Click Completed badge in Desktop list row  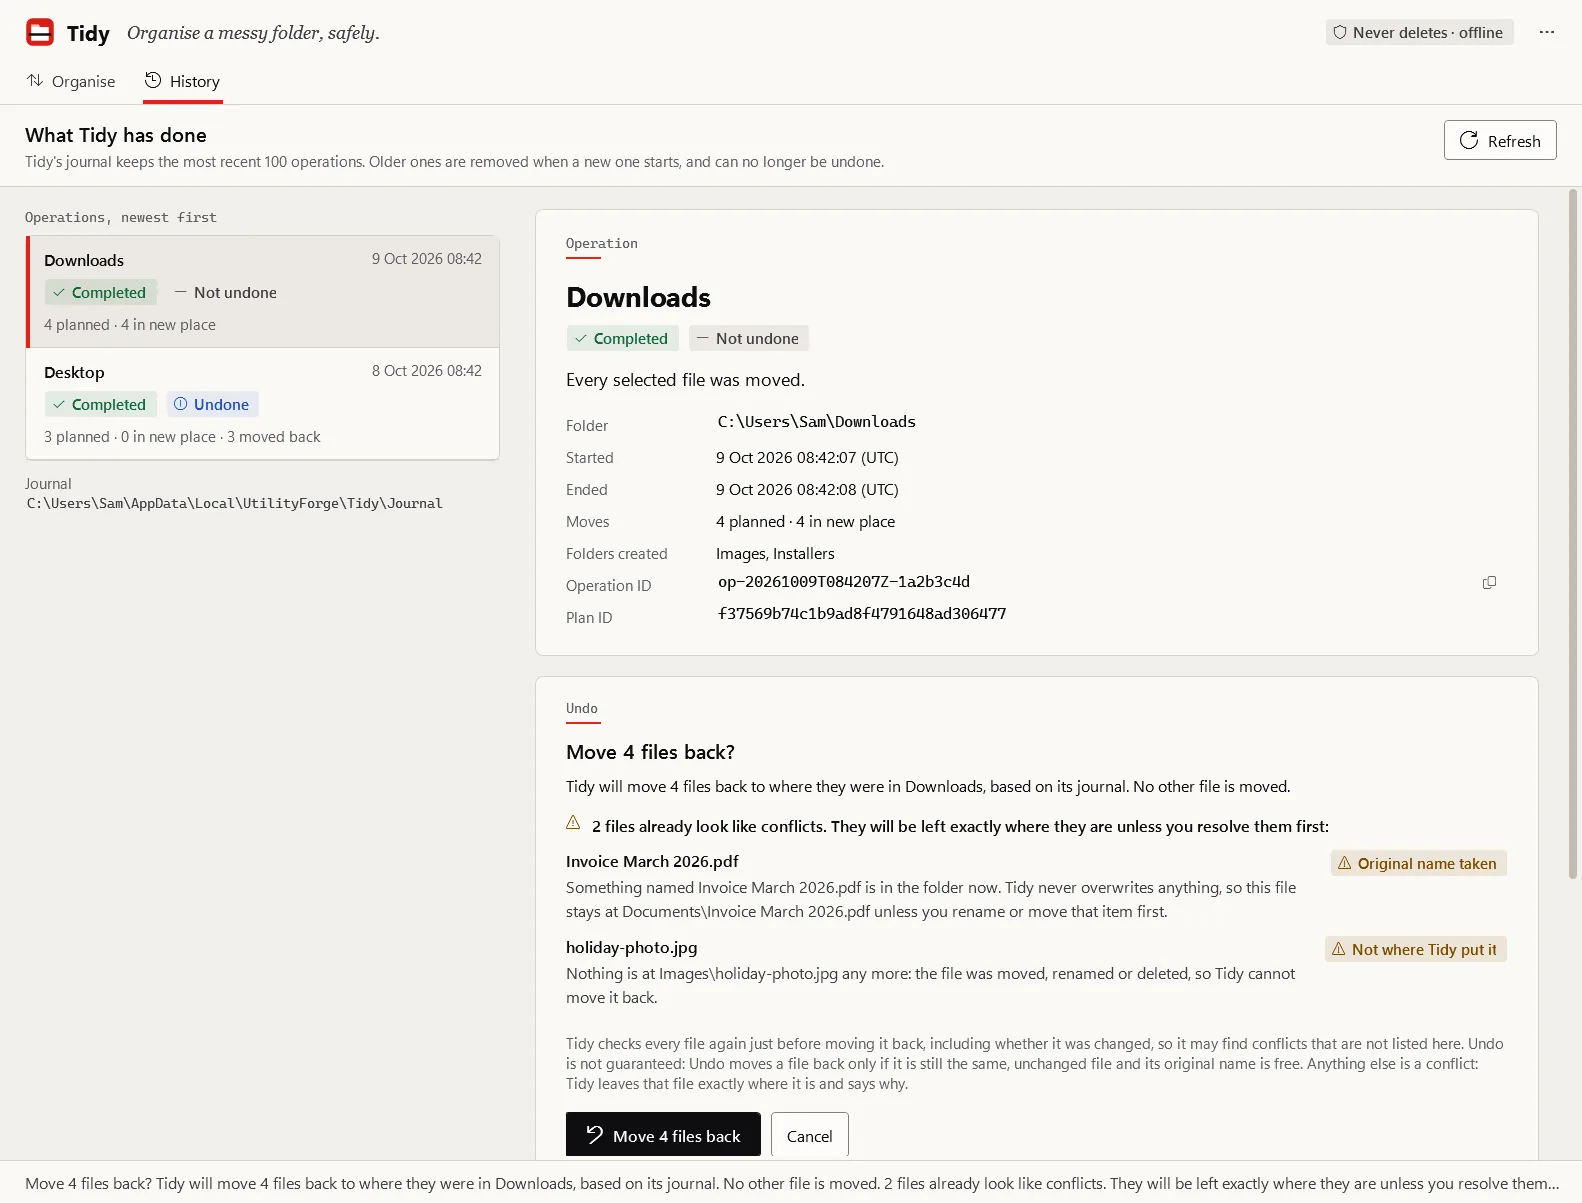click(100, 404)
